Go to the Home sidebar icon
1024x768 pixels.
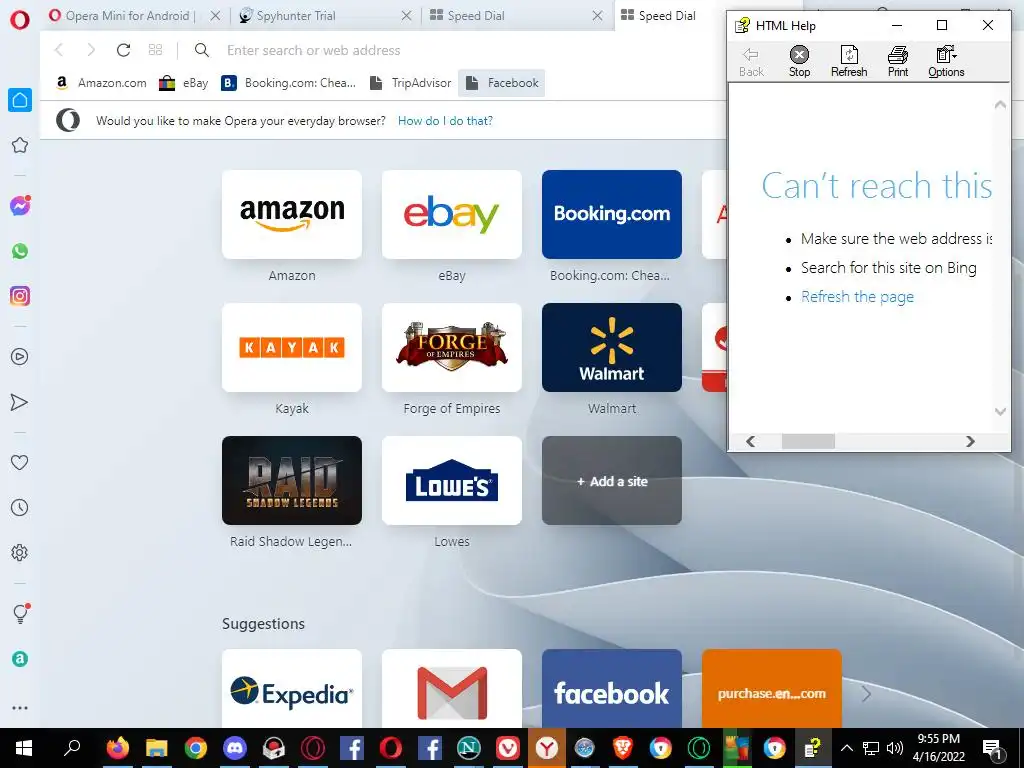click(20, 100)
